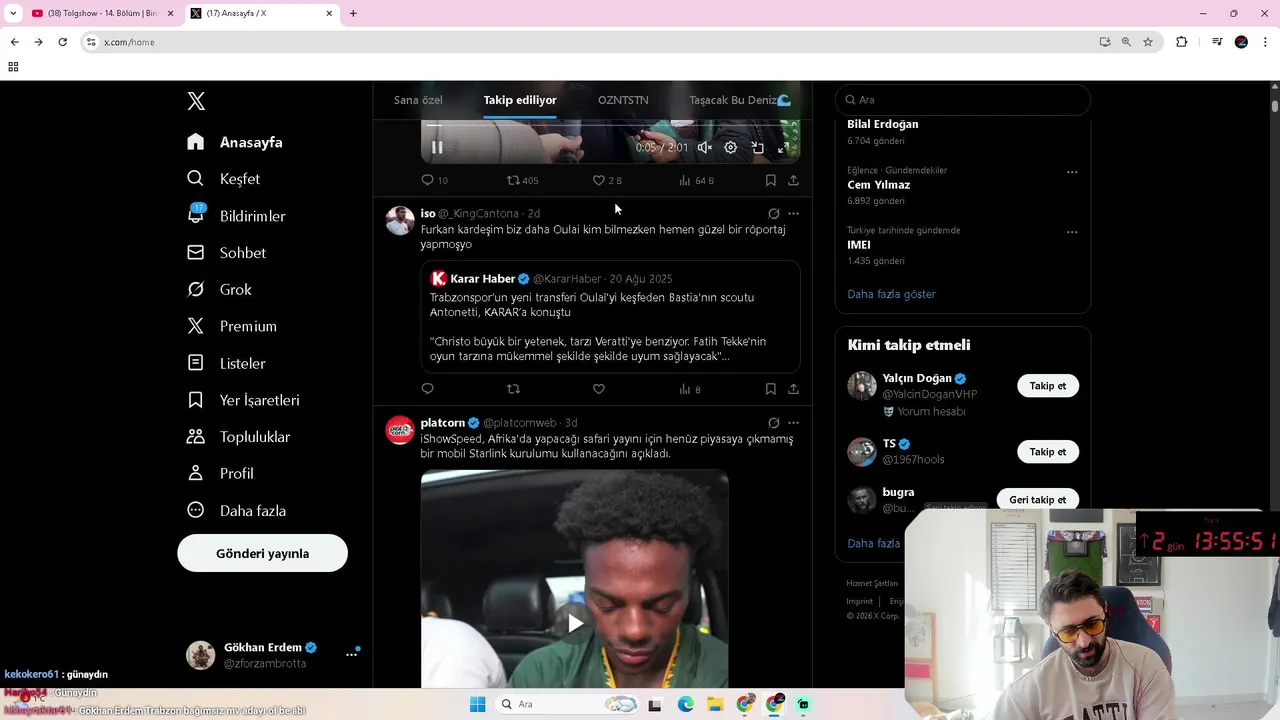Follow TS @1967hools with Takip et

(x=1048, y=452)
